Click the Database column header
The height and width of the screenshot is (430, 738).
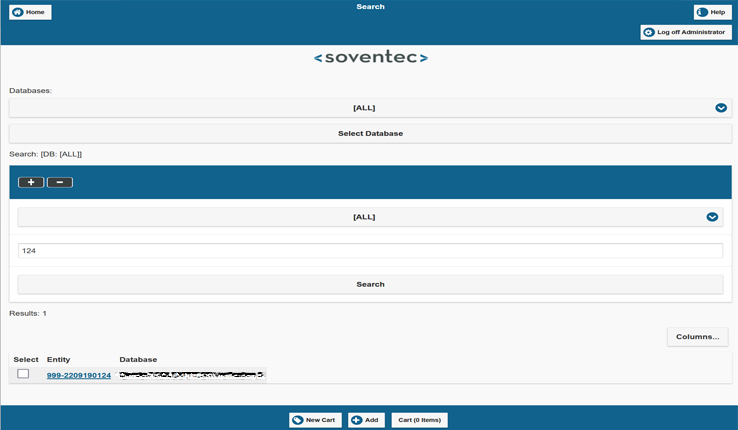138,359
